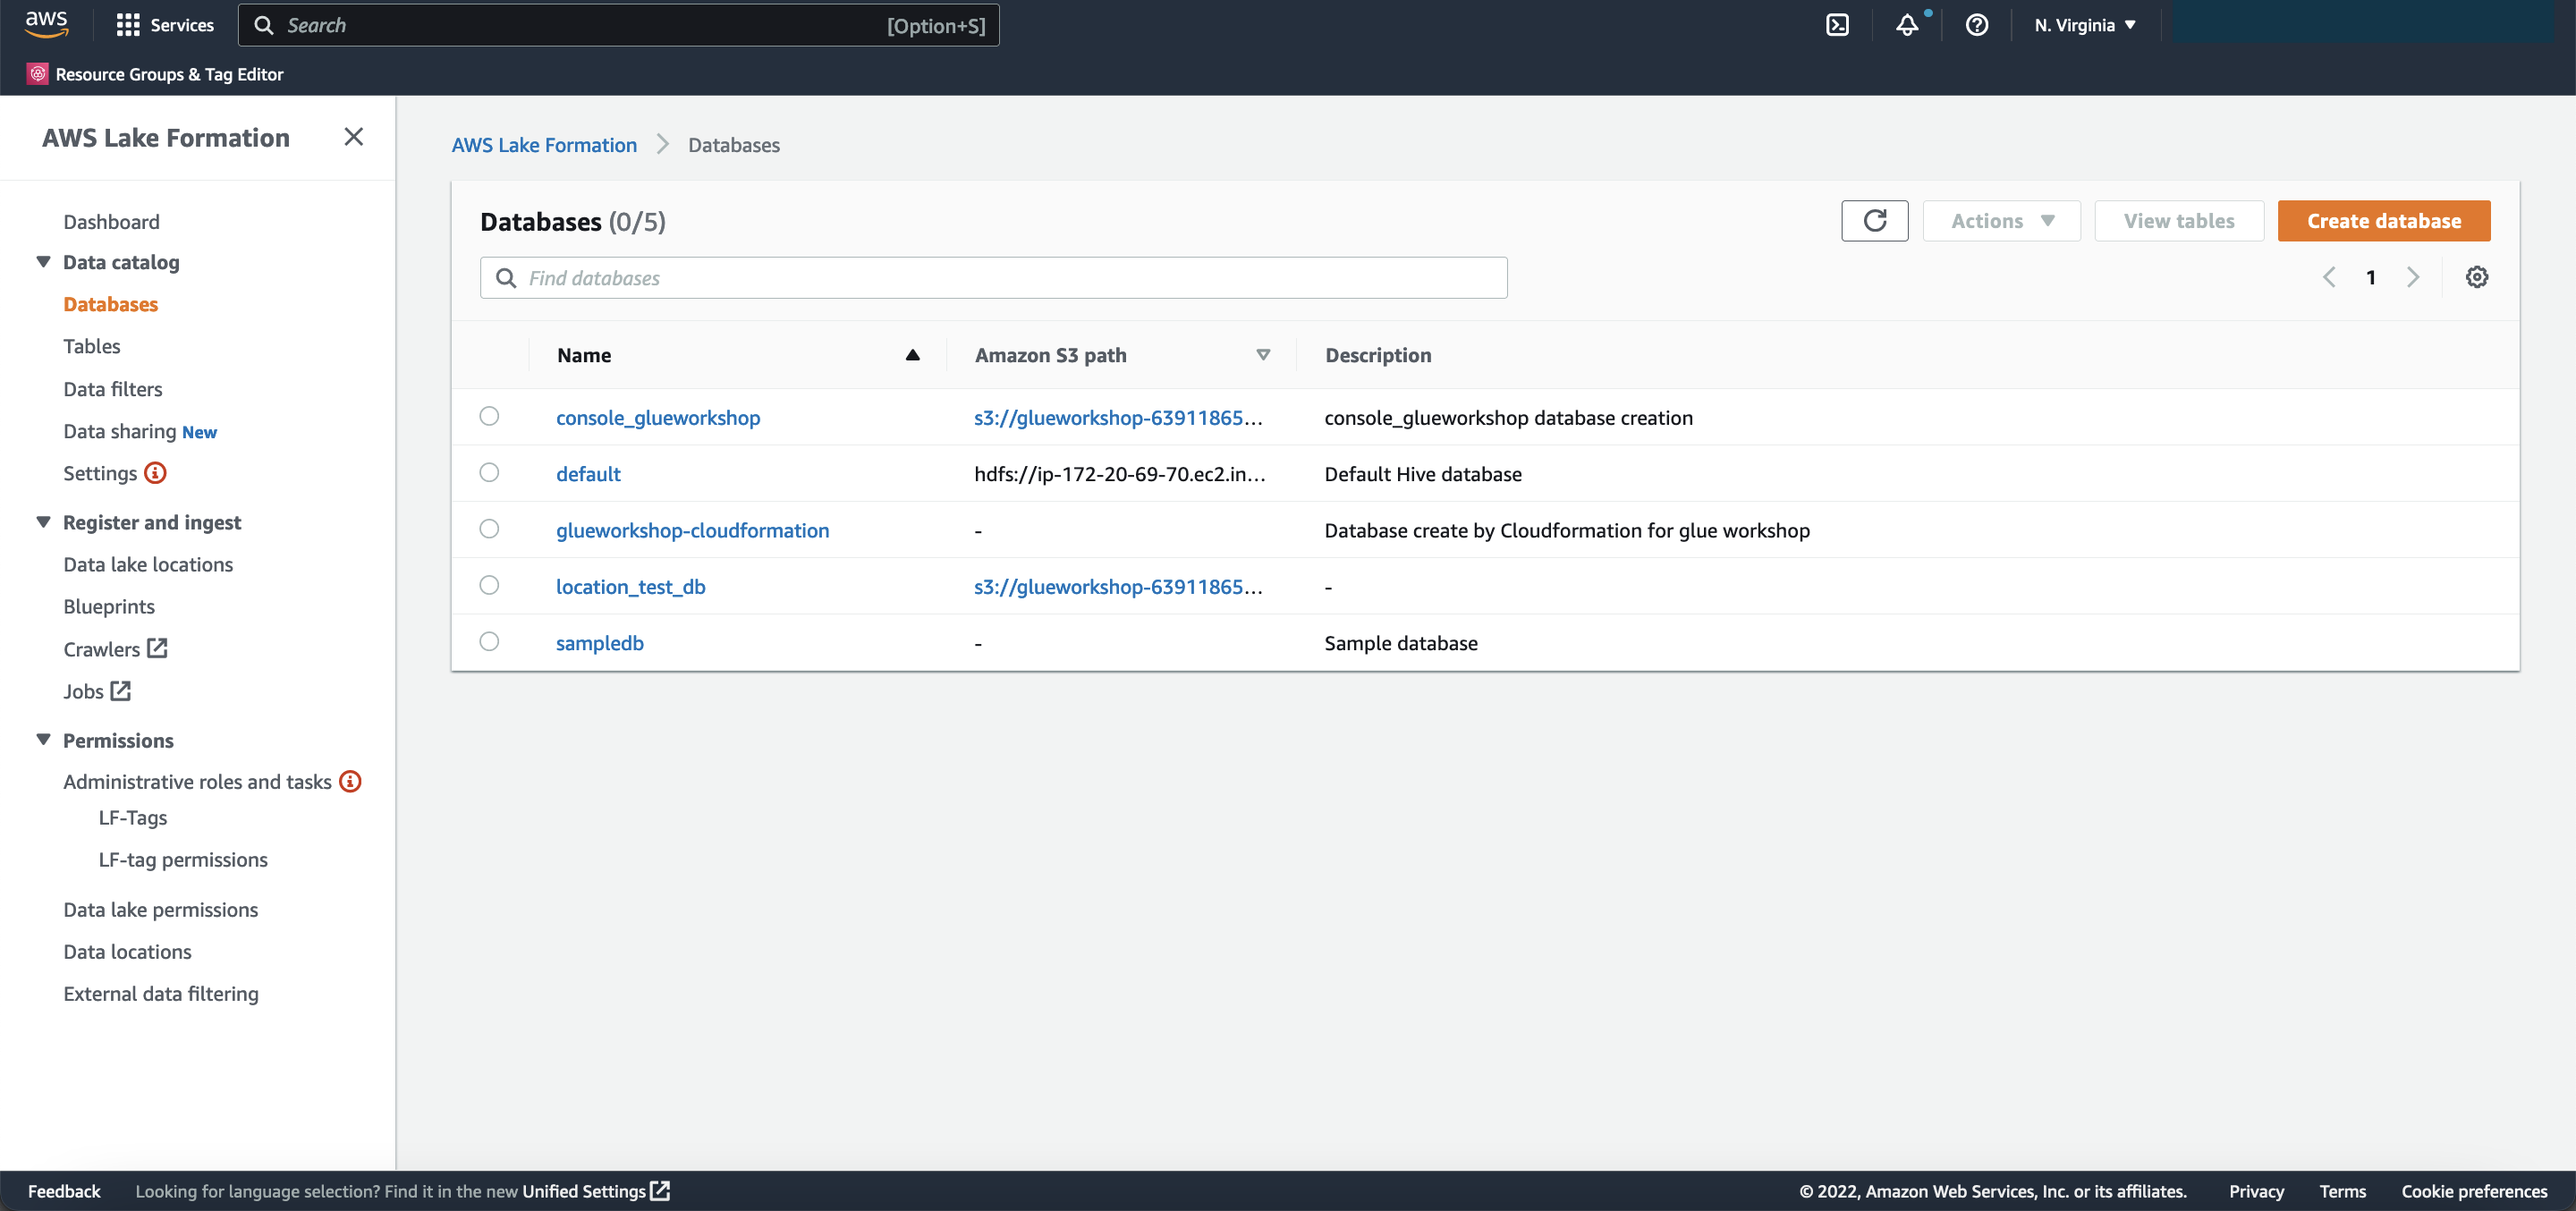Image resolution: width=2576 pixels, height=1211 pixels.
Task: Open the Services grid menu
Action: click(x=165, y=25)
